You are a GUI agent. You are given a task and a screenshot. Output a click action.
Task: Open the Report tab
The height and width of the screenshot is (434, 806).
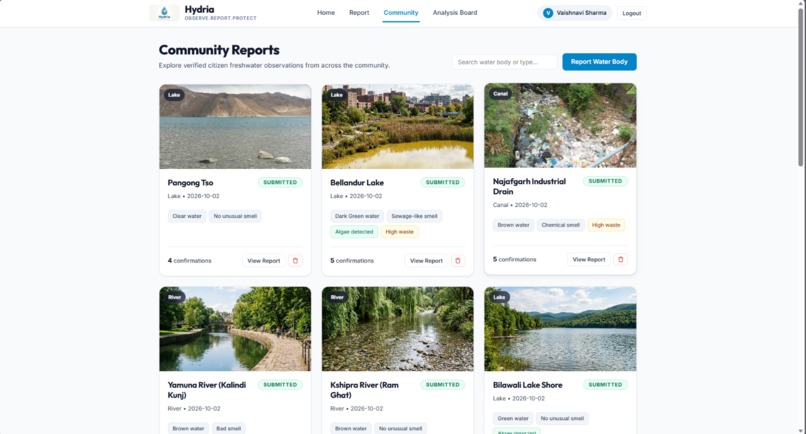pos(359,13)
